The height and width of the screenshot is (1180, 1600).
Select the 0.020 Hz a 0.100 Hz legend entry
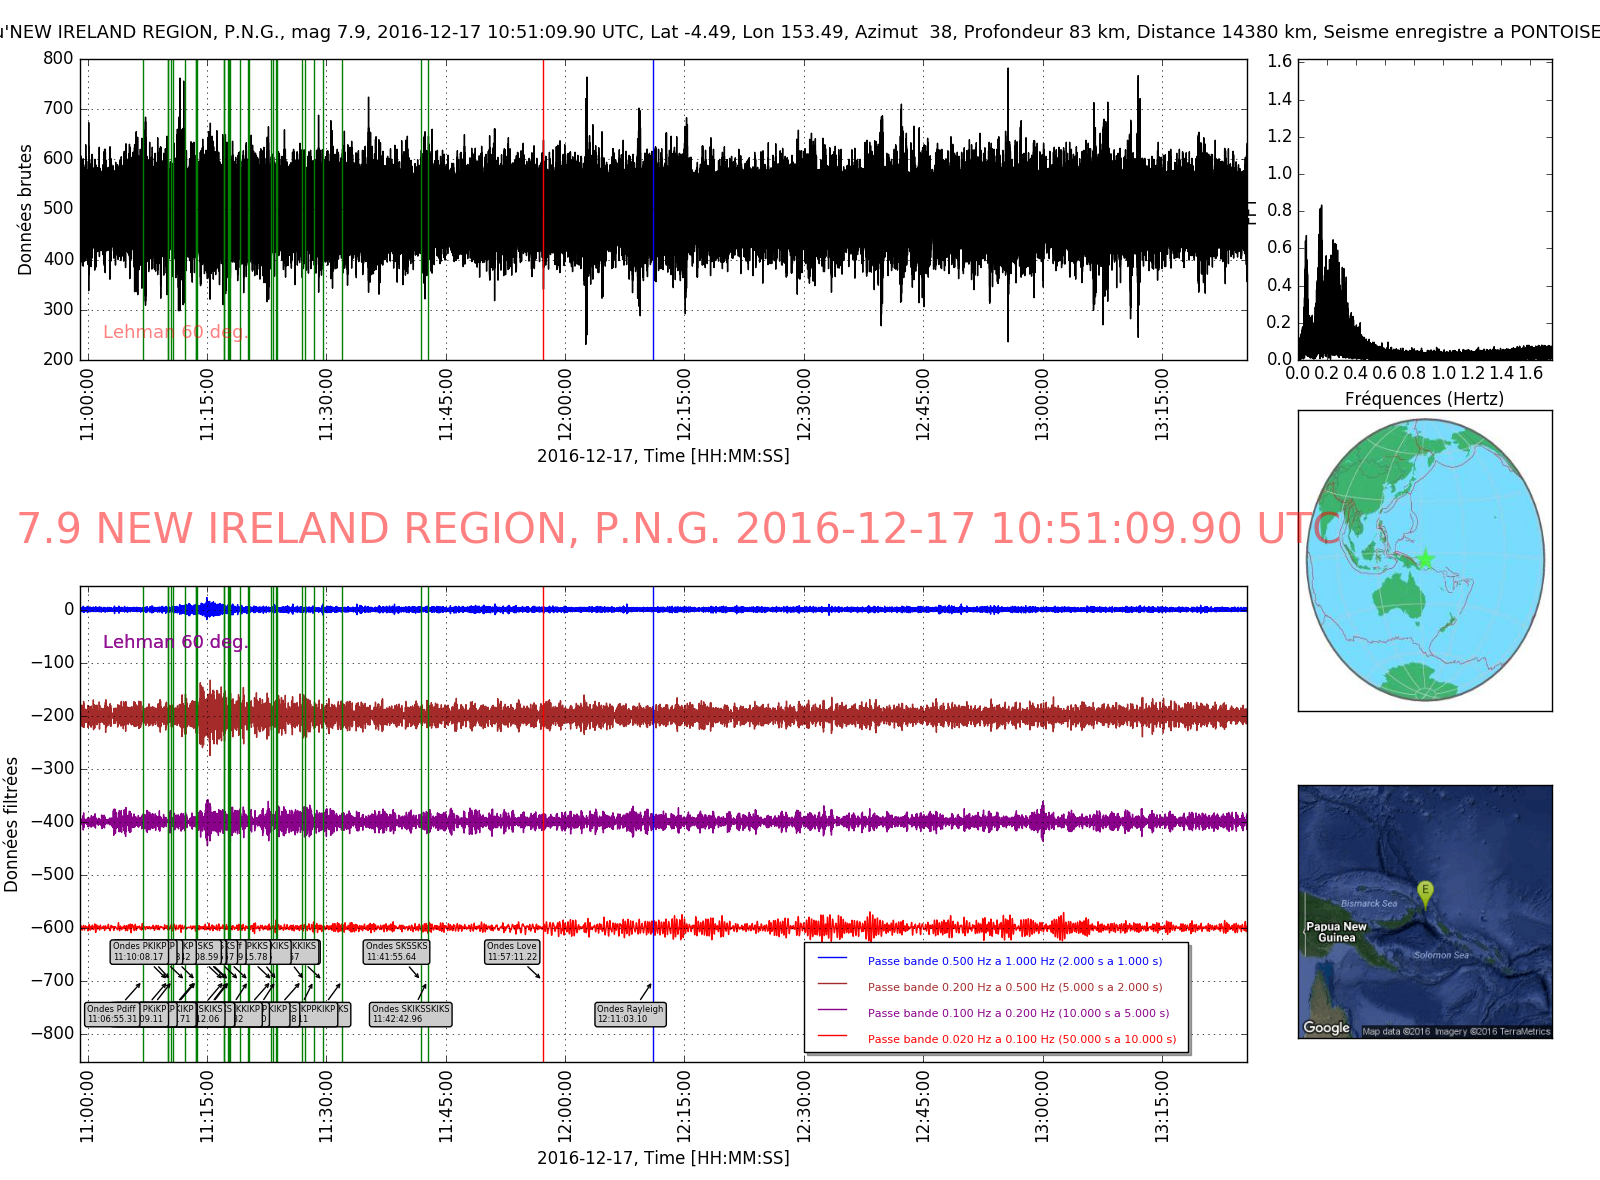[x=1022, y=1039]
